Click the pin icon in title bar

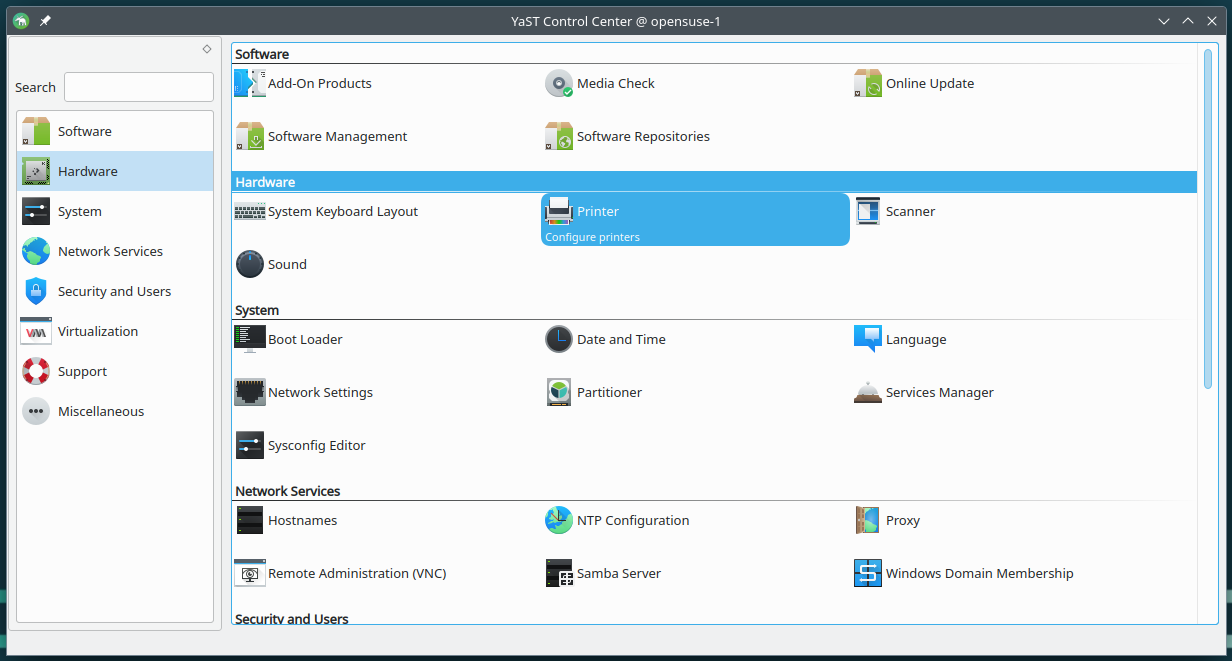[45, 21]
